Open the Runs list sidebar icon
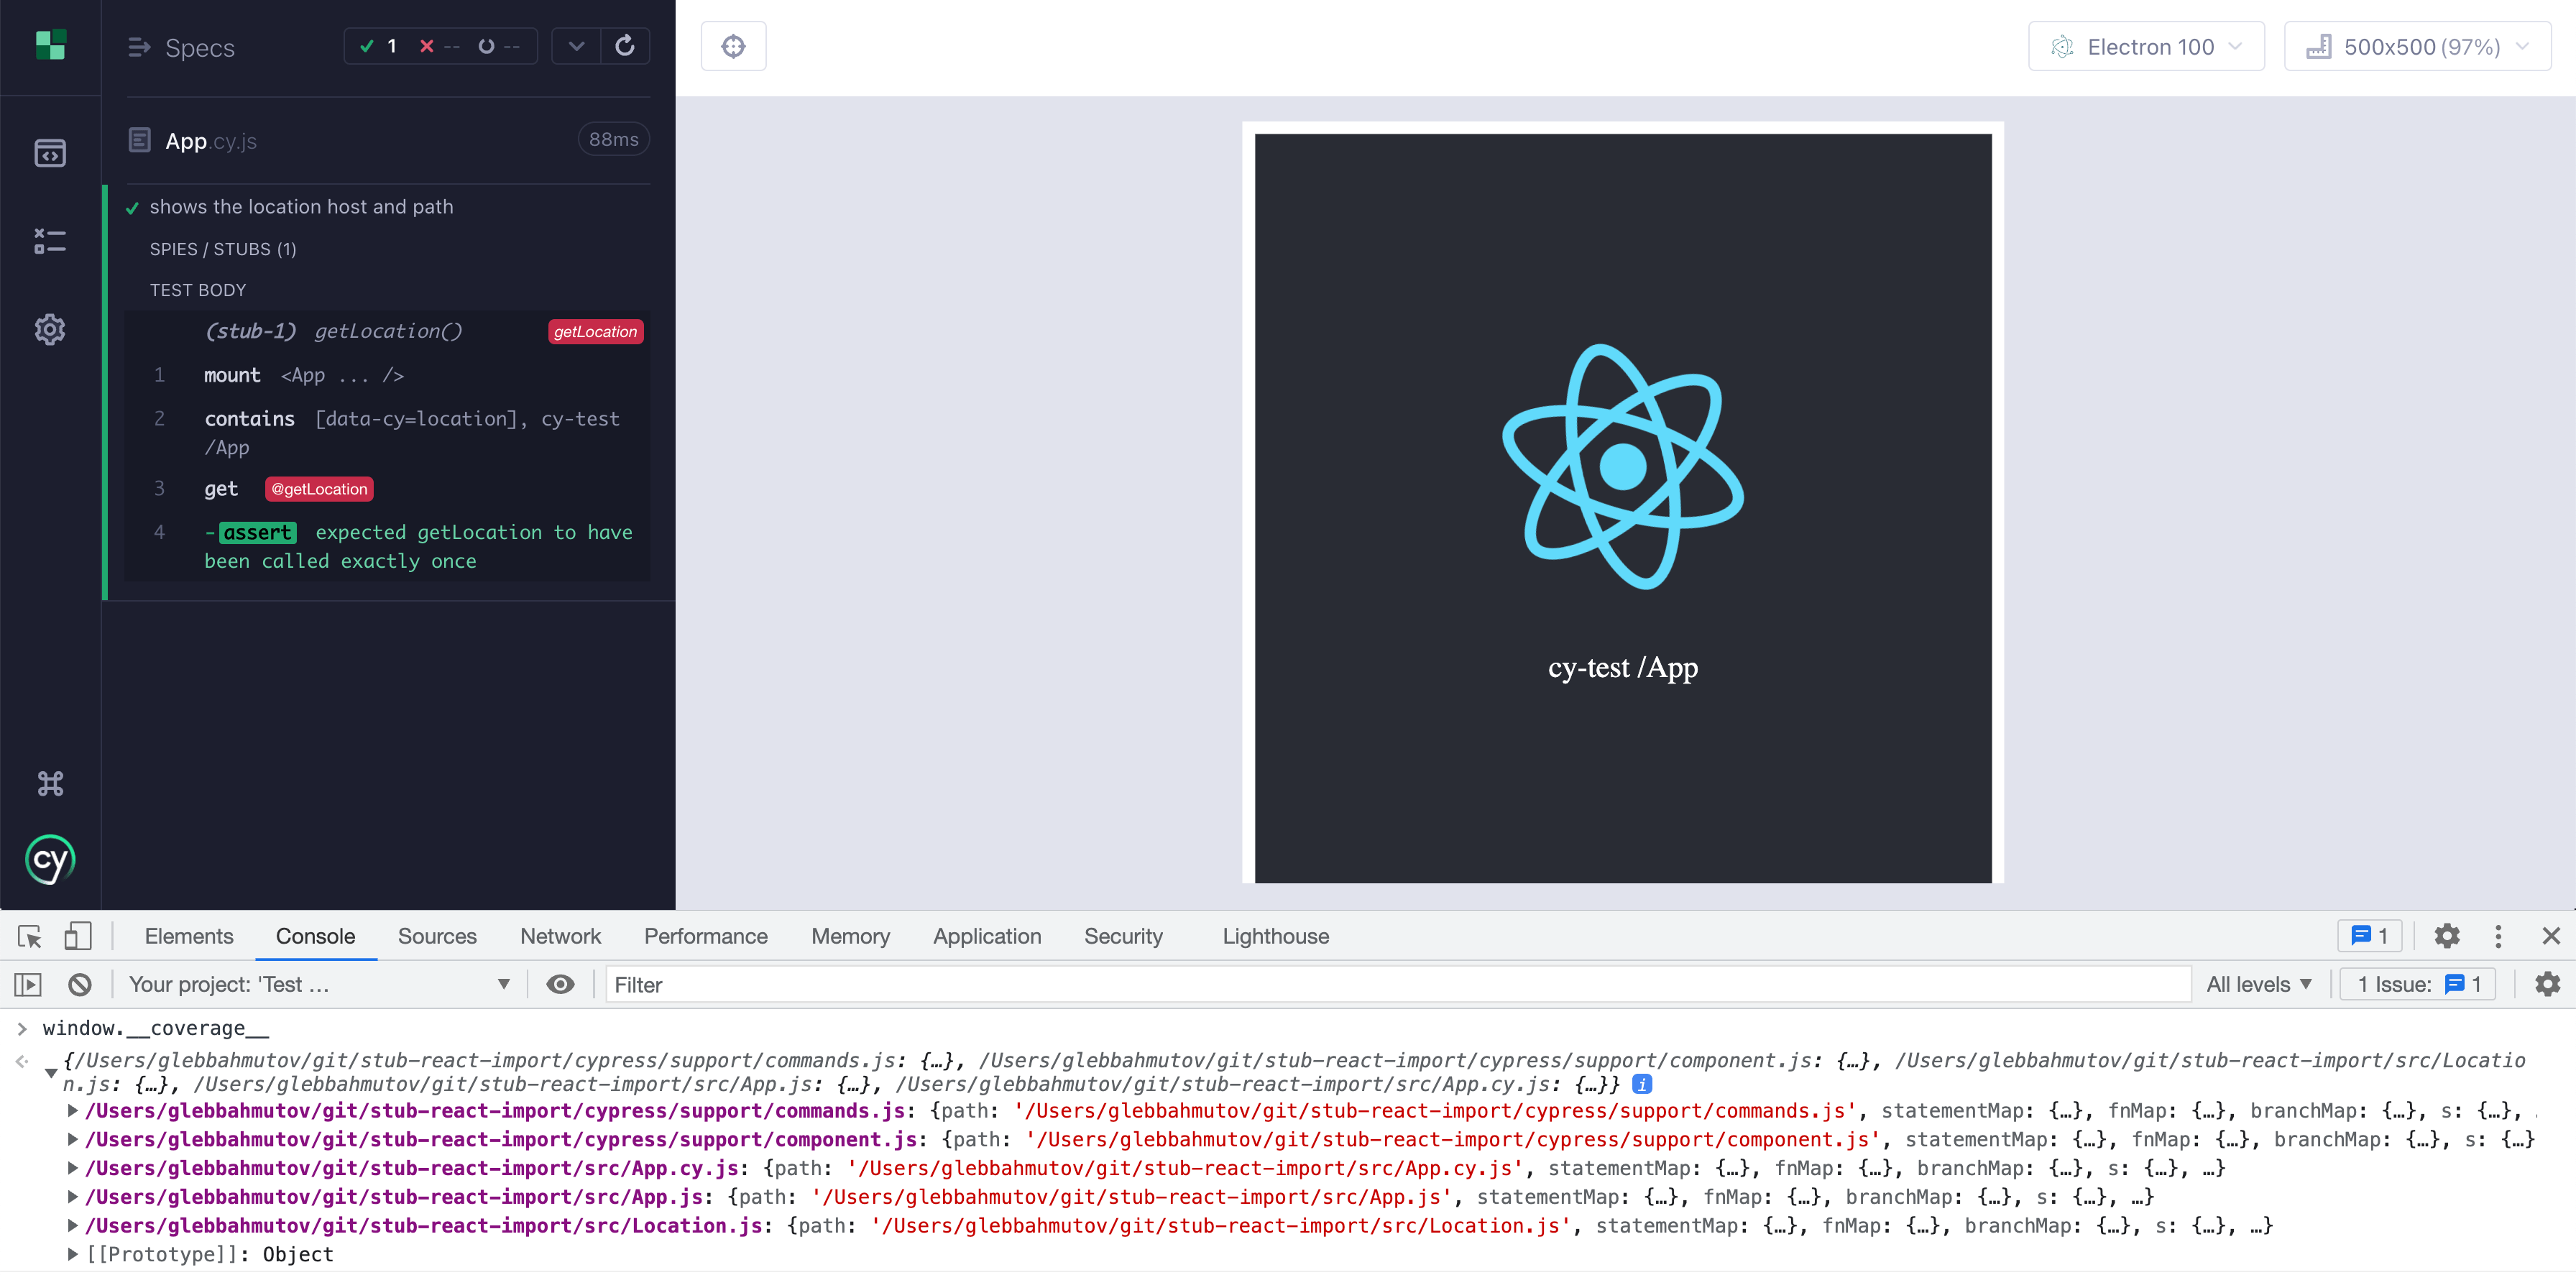 point(50,241)
